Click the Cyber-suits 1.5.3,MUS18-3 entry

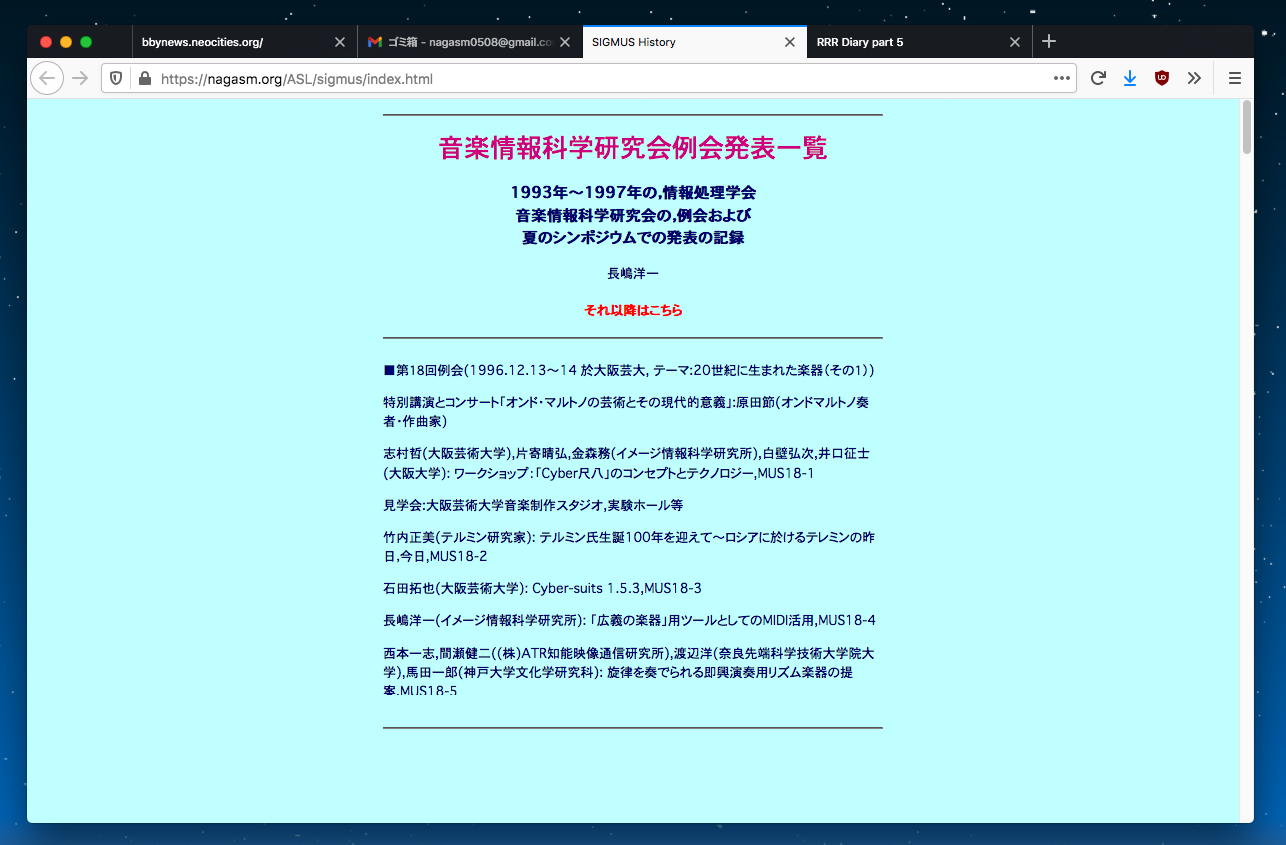542,588
